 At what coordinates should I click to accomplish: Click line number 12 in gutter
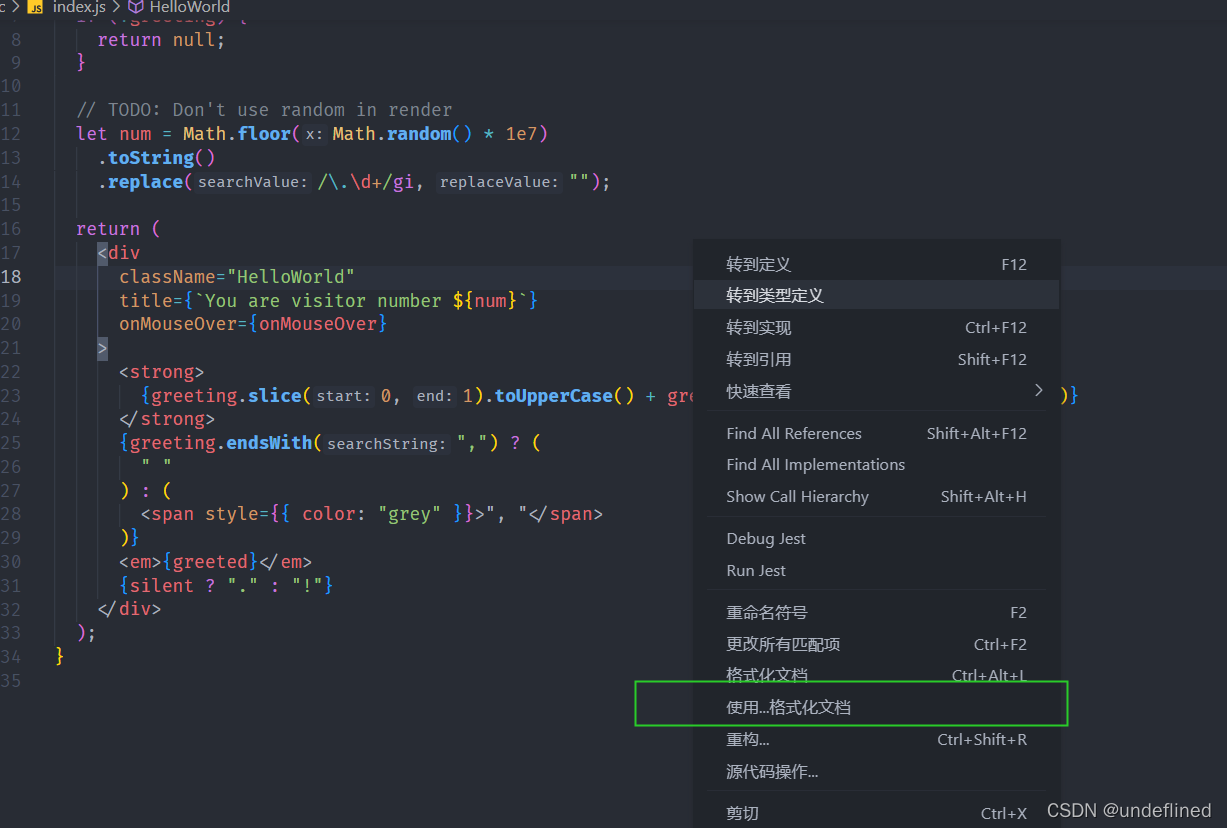tap(11, 133)
